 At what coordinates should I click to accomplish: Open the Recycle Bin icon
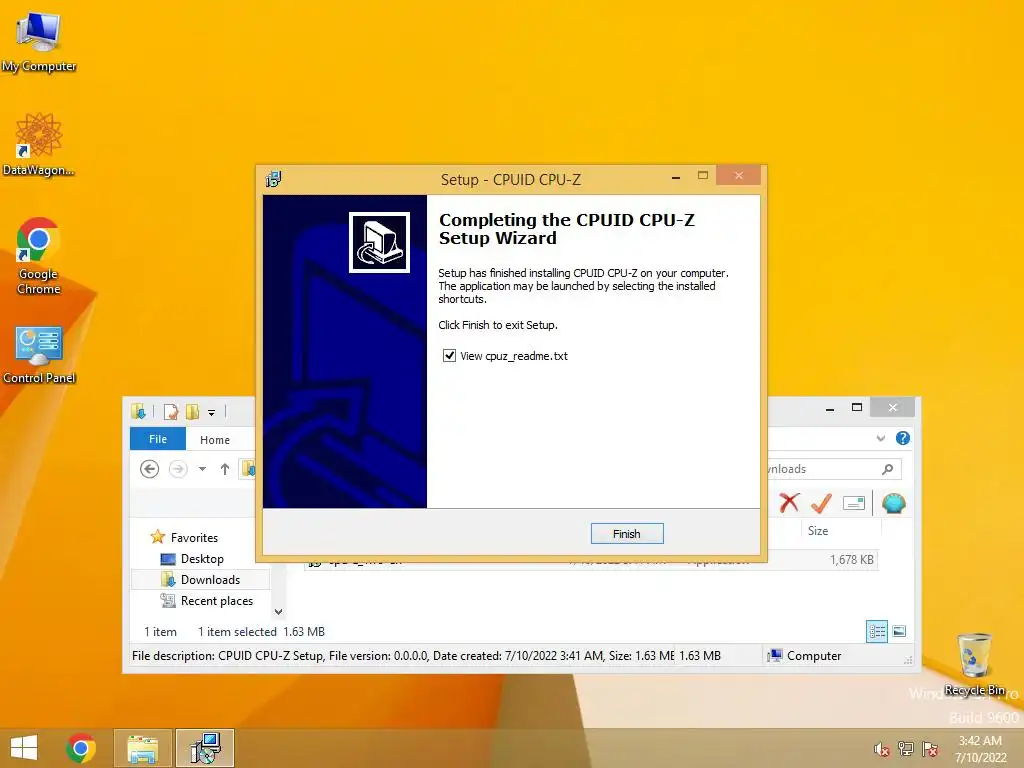pyautogui.click(x=974, y=664)
